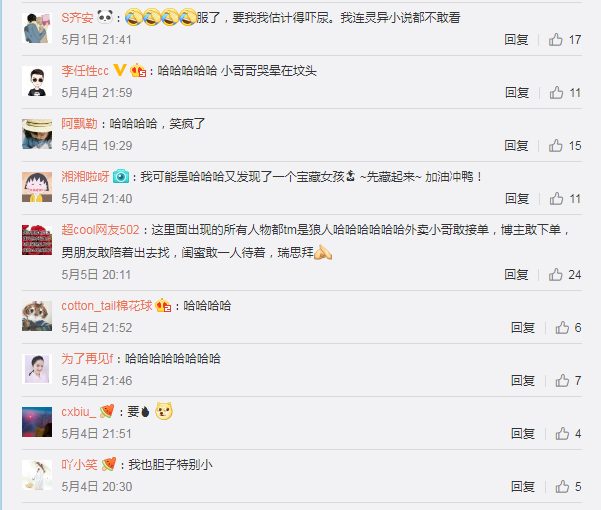Click the camera badge next to 湘湘啦呀
The width and height of the screenshot is (601, 510).
(x=121, y=177)
